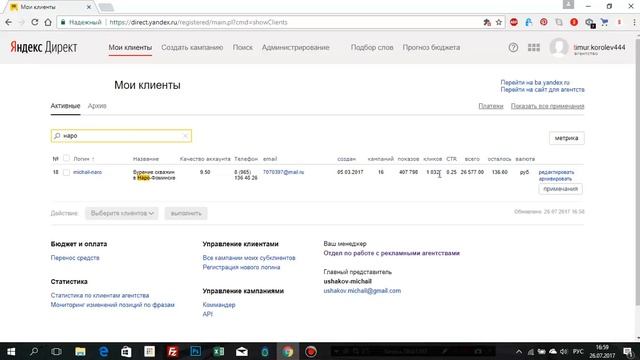Open Task View in the taskbar
Screen dimensions: 640x360
click(56, 351)
